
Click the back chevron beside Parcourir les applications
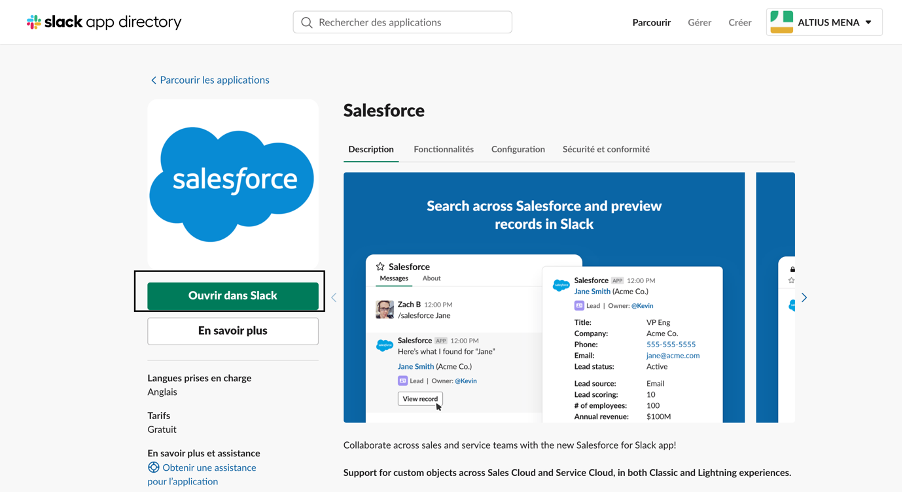point(154,81)
